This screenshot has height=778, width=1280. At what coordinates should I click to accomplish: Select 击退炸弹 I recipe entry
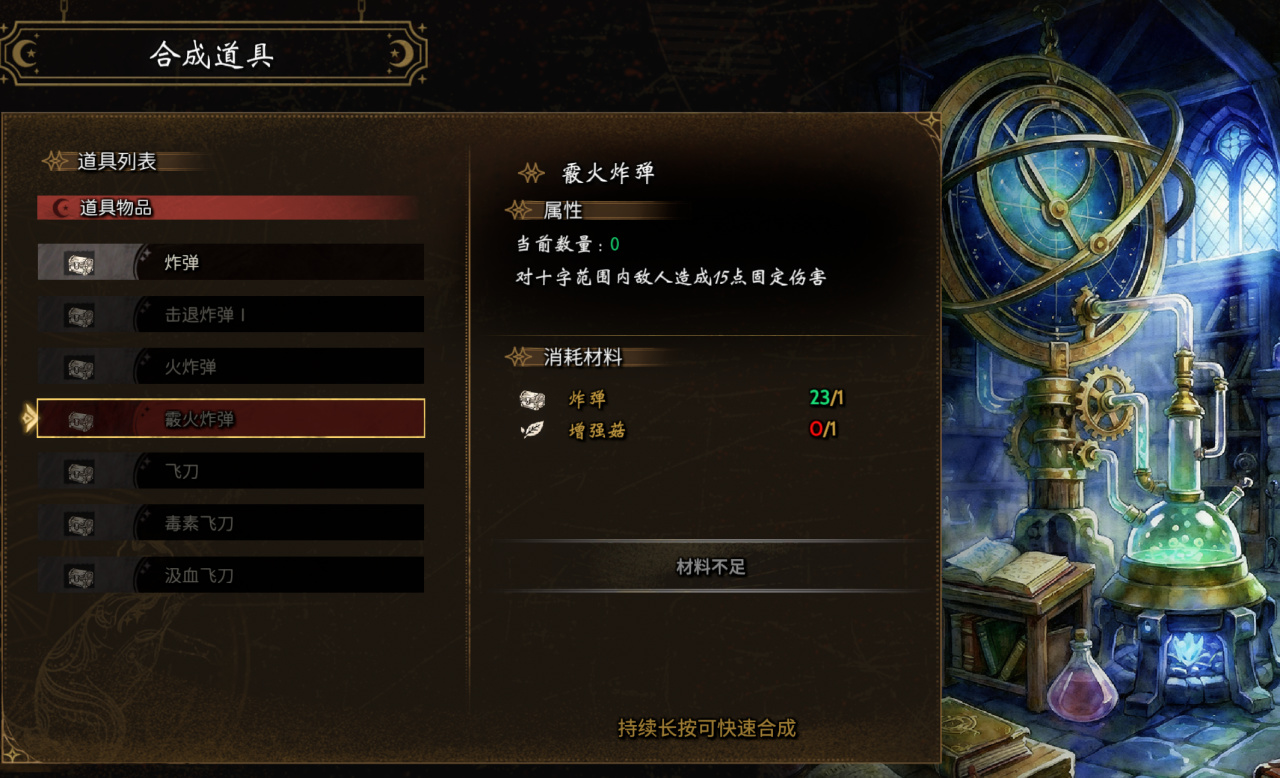231,314
